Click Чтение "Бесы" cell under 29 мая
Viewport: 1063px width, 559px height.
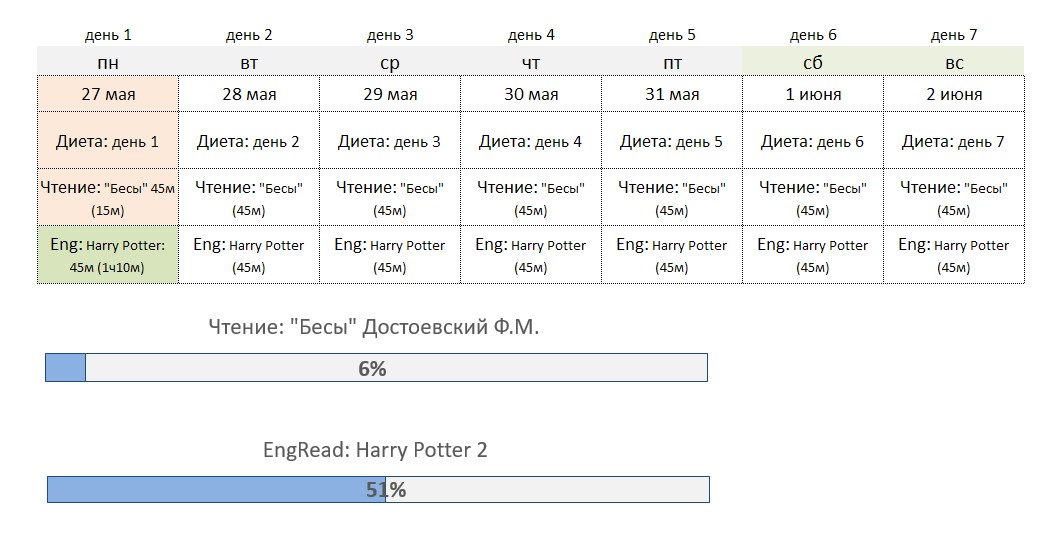coord(390,198)
